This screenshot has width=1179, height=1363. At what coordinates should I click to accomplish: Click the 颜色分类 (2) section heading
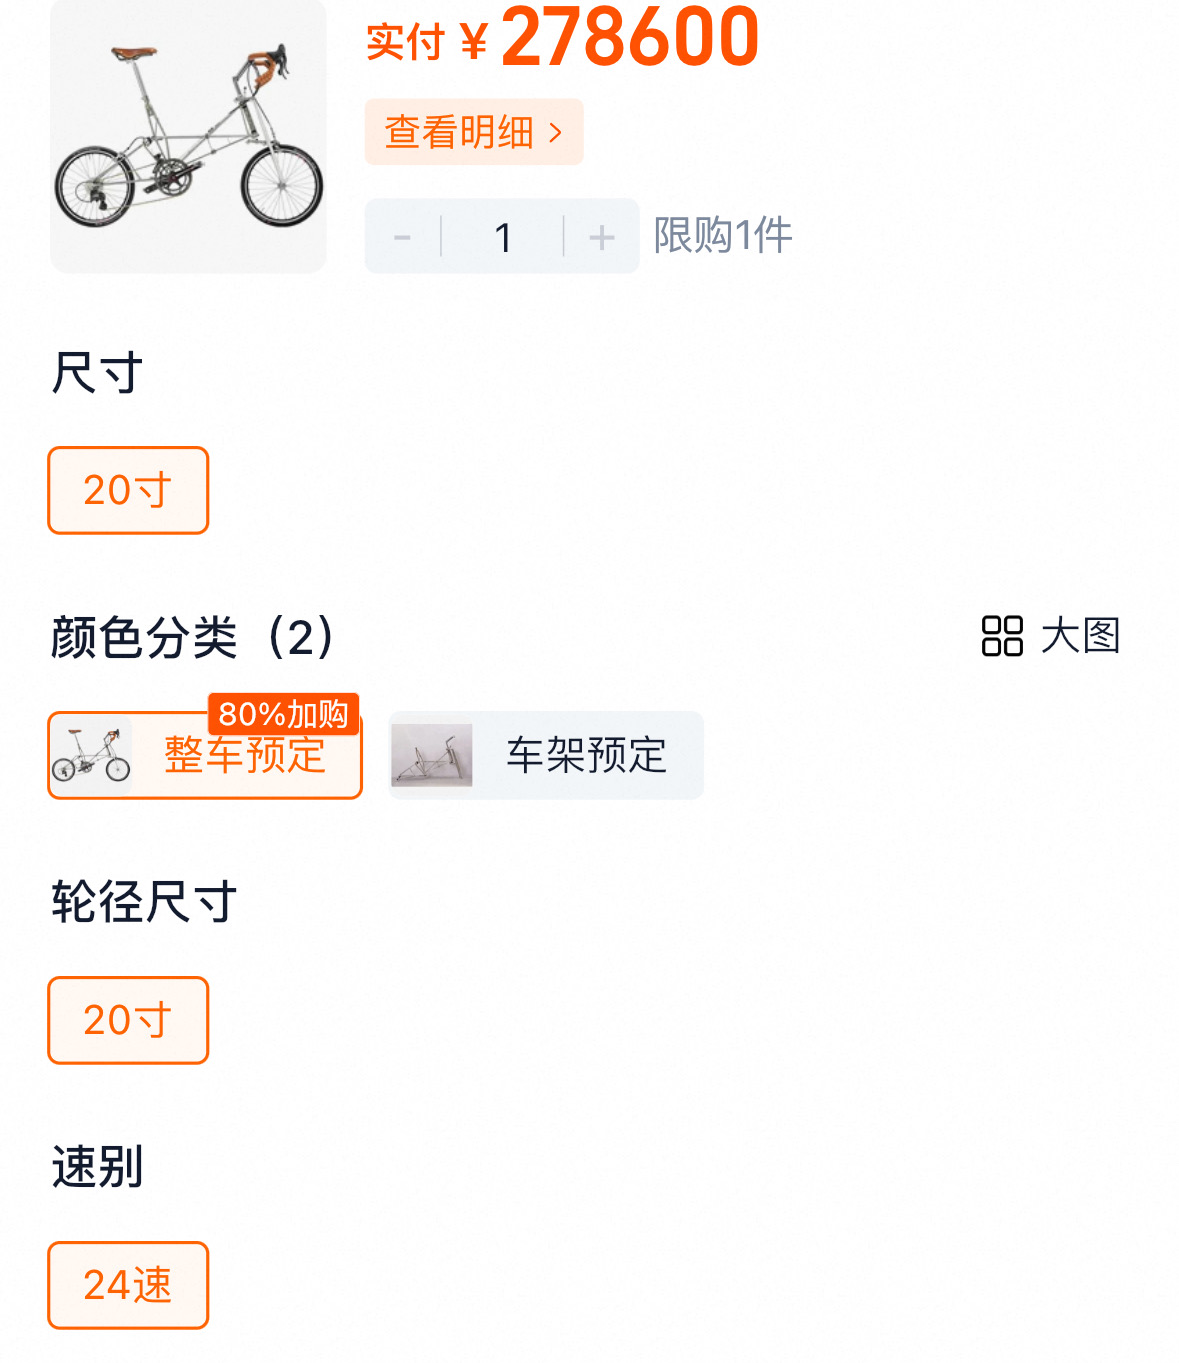click(x=193, y=637)
